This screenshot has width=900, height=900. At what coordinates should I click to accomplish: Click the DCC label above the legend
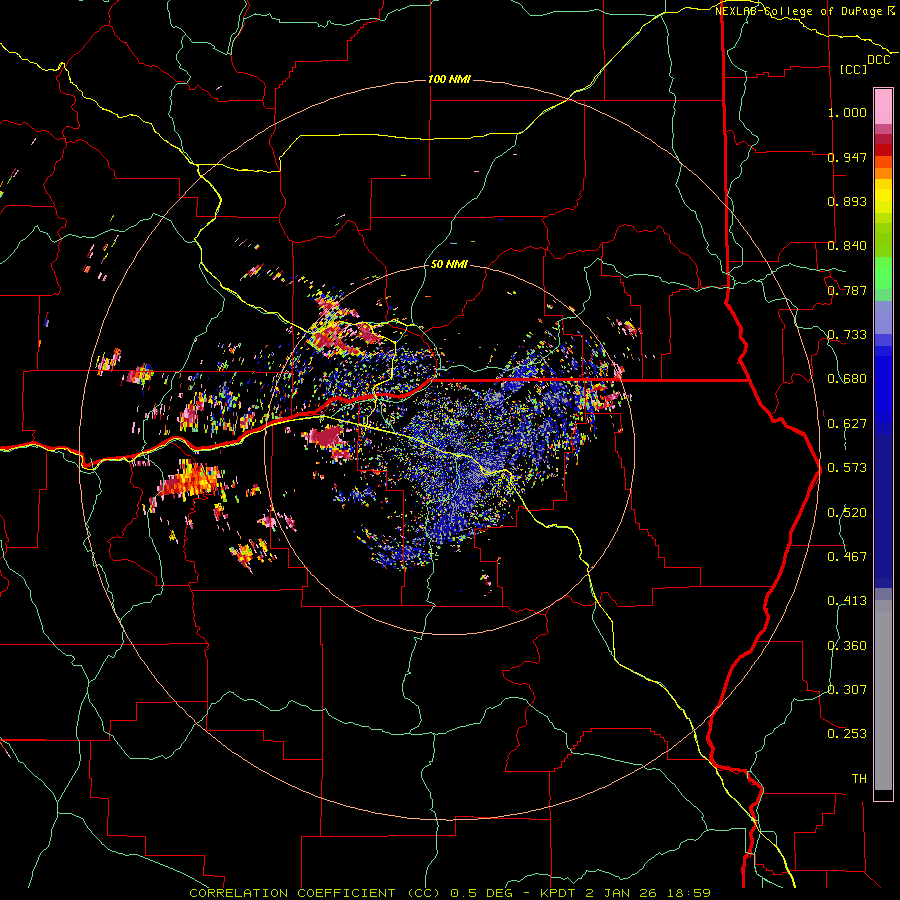coord(879,60)
